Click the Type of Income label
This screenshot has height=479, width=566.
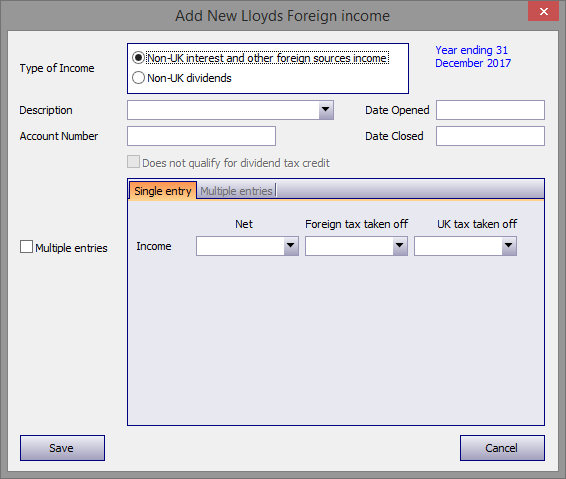coord(57,68)
